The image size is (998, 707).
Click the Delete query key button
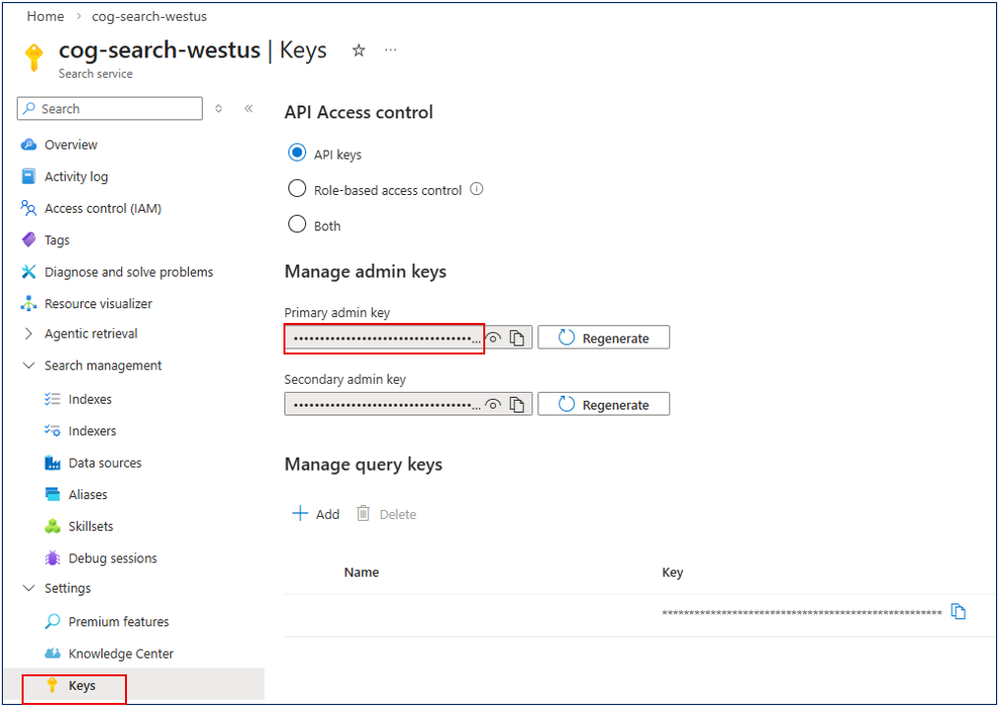point(386,514)
